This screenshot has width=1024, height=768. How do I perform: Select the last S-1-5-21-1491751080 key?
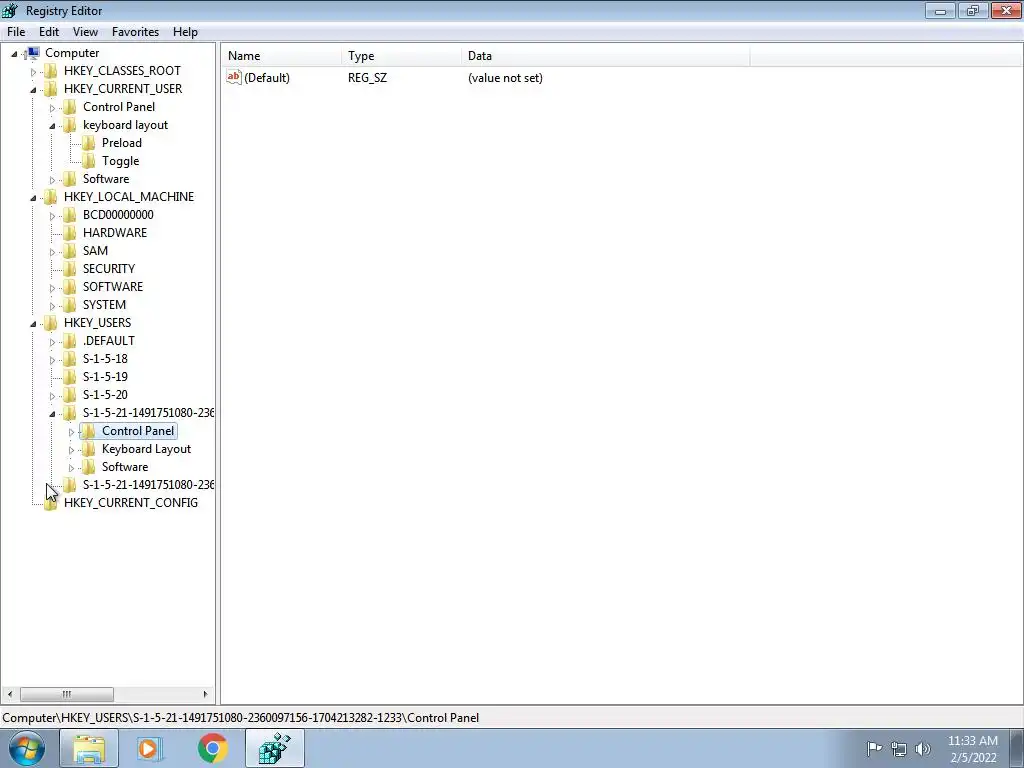click(148, 485)
